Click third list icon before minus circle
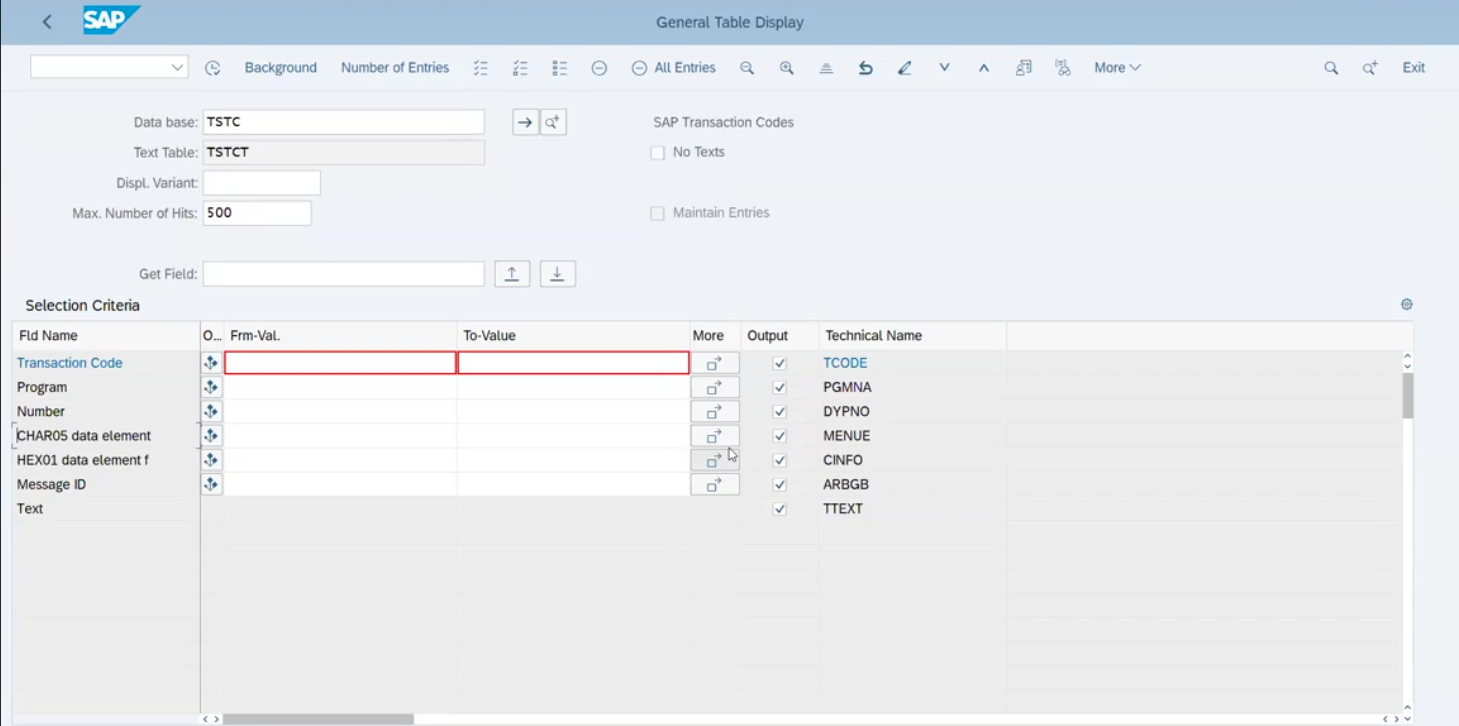This screenshot has width=1459, height=726. [560, 68]
